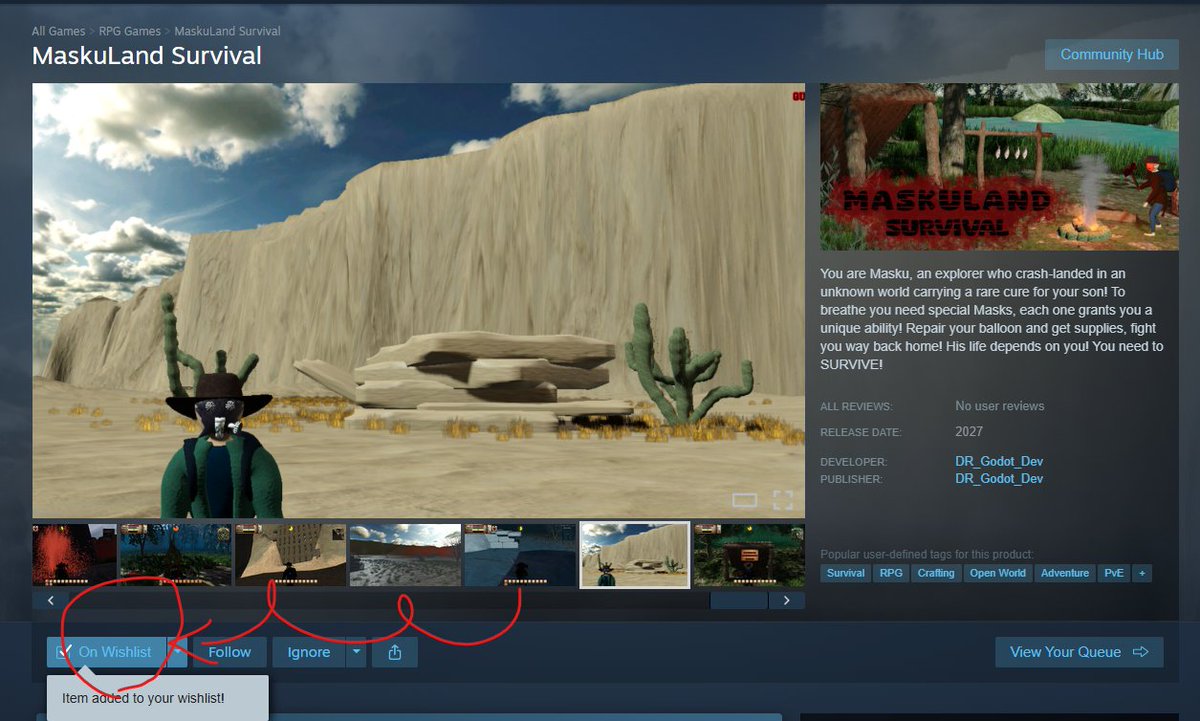This screenshot has height=721, width=1200.
Task: Select the highlighted desert cliff thumbnail
Action: [x=635, y=555]
